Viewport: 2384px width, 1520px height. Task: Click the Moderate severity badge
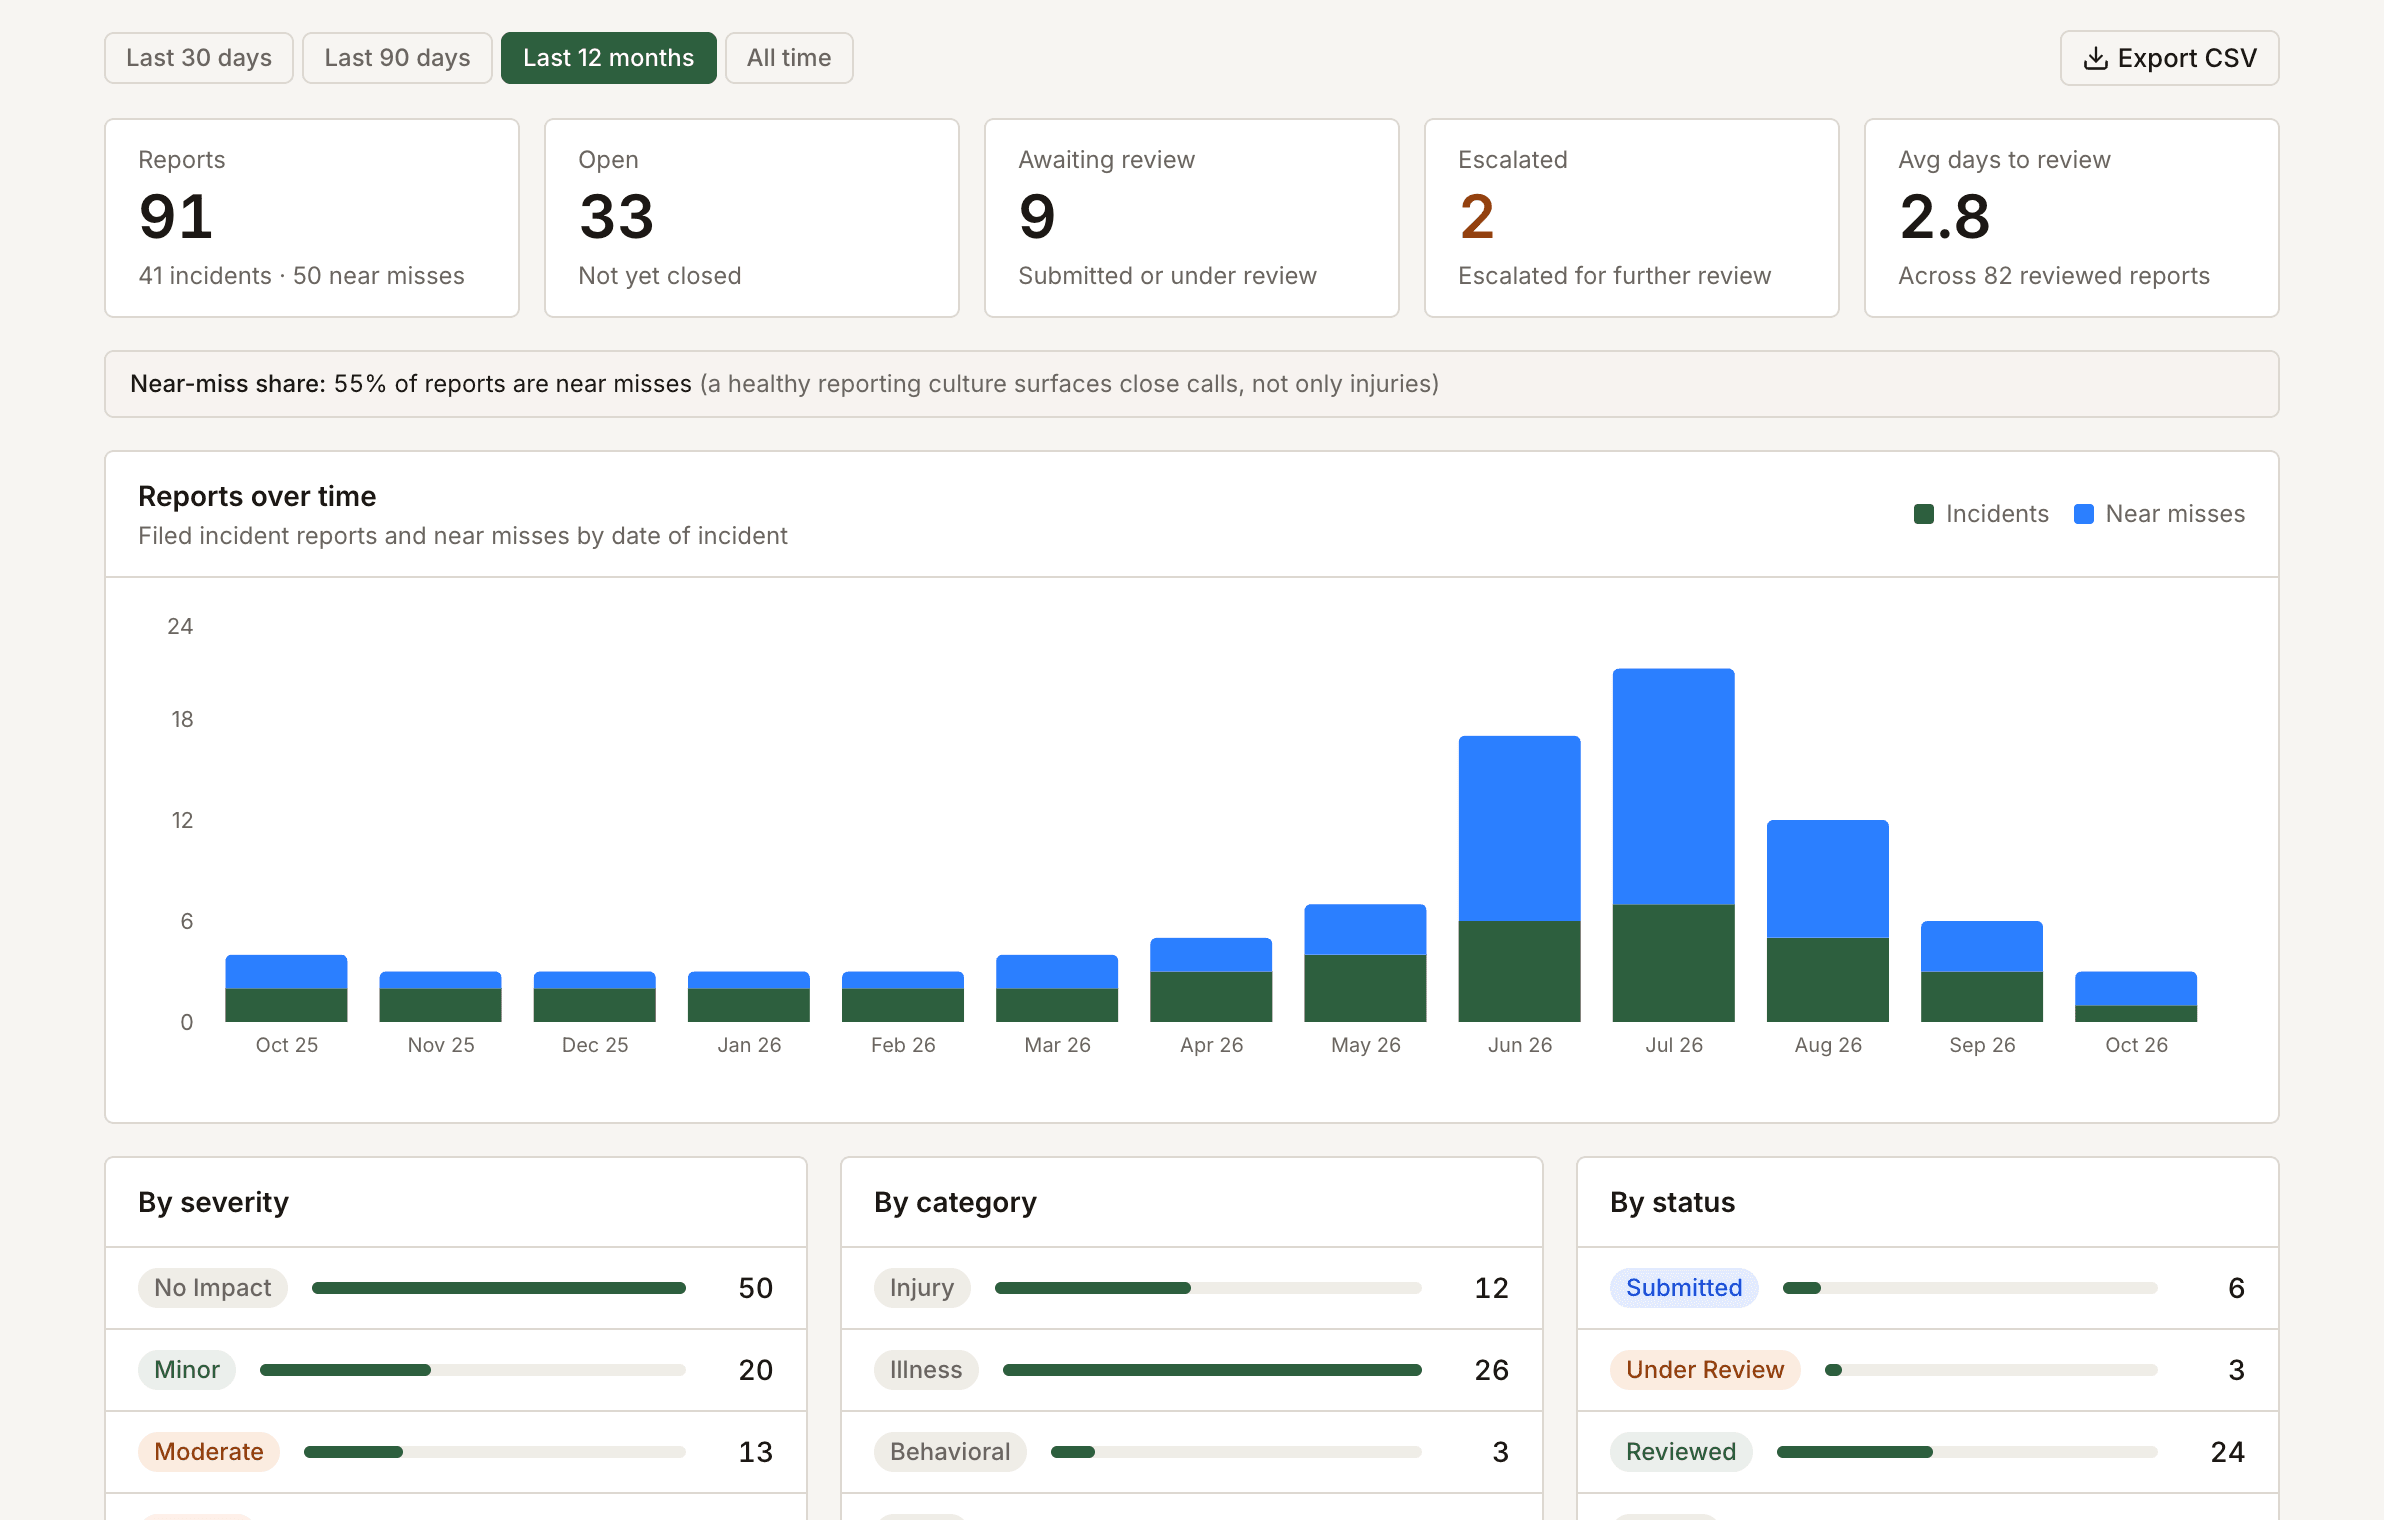point(209,1452)
